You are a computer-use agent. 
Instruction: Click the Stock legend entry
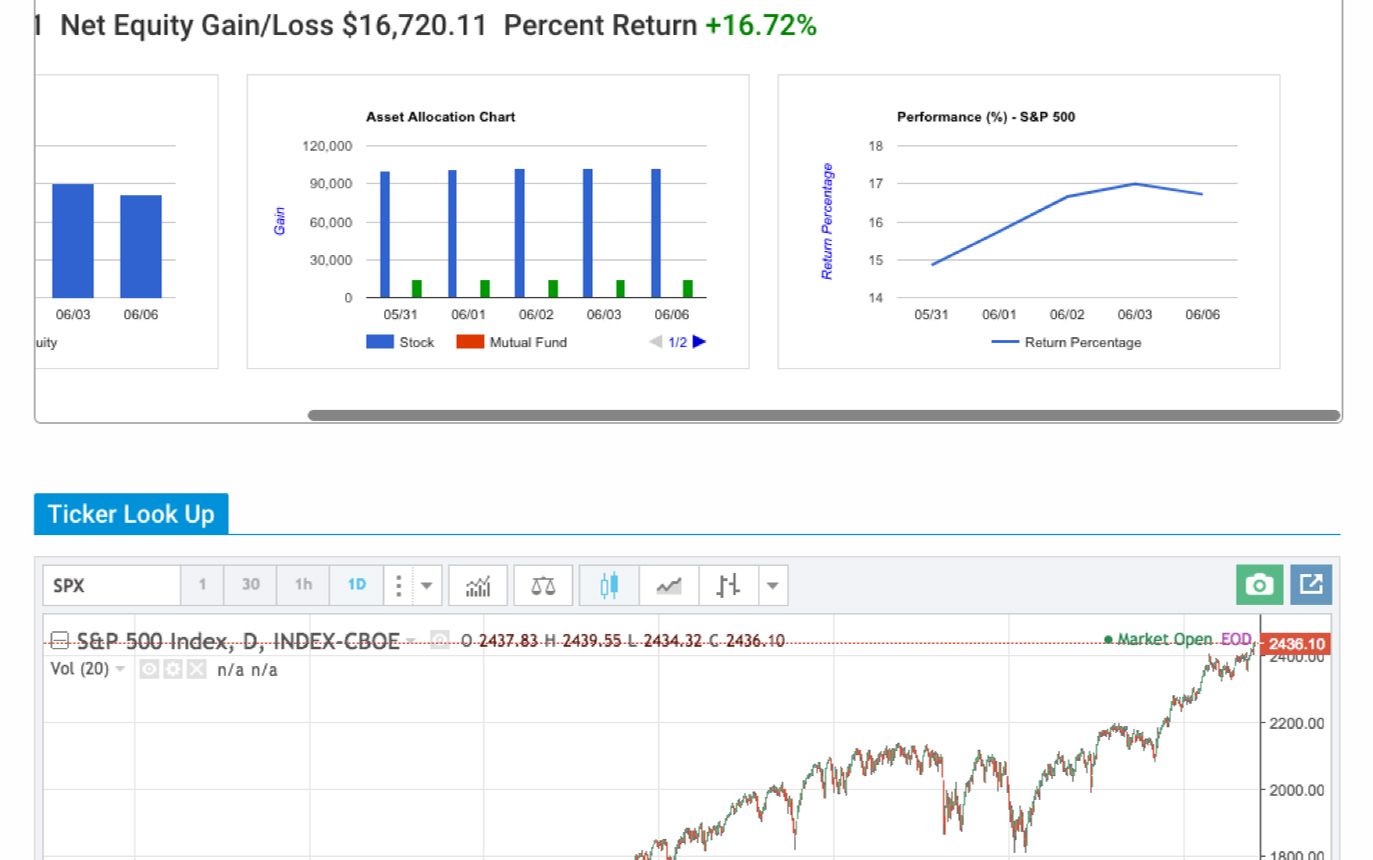coord(400,342)
